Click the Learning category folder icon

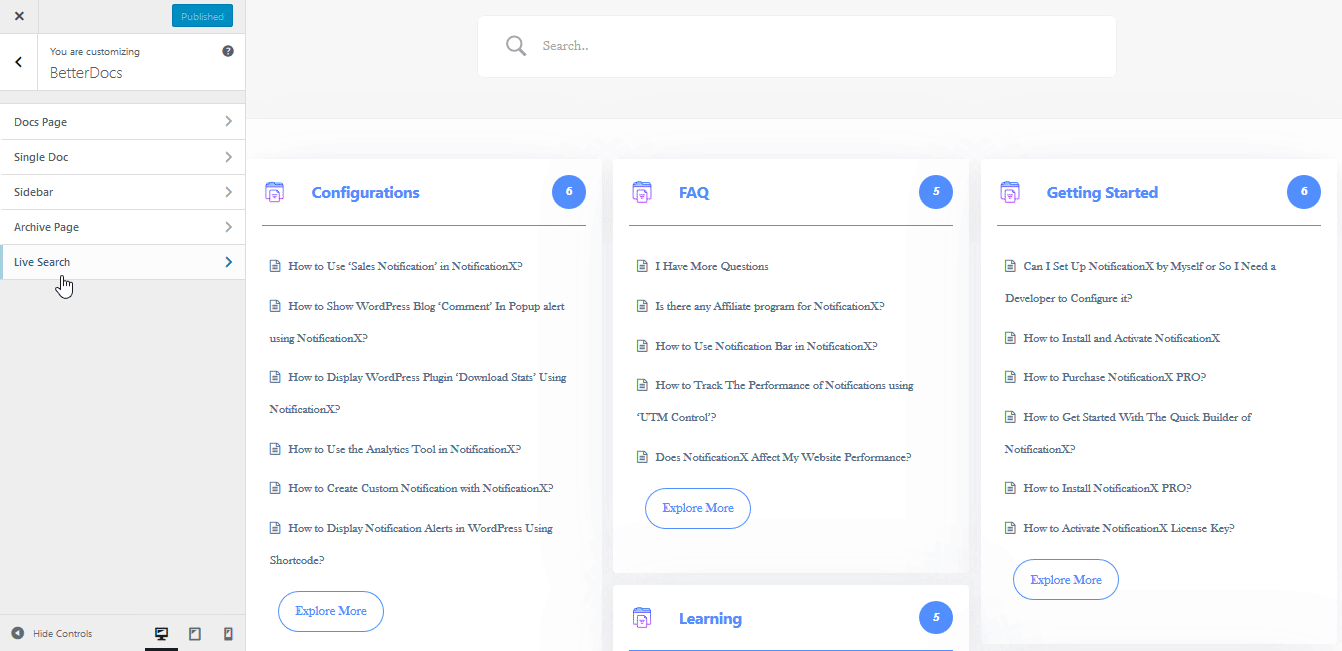[642, 618]
